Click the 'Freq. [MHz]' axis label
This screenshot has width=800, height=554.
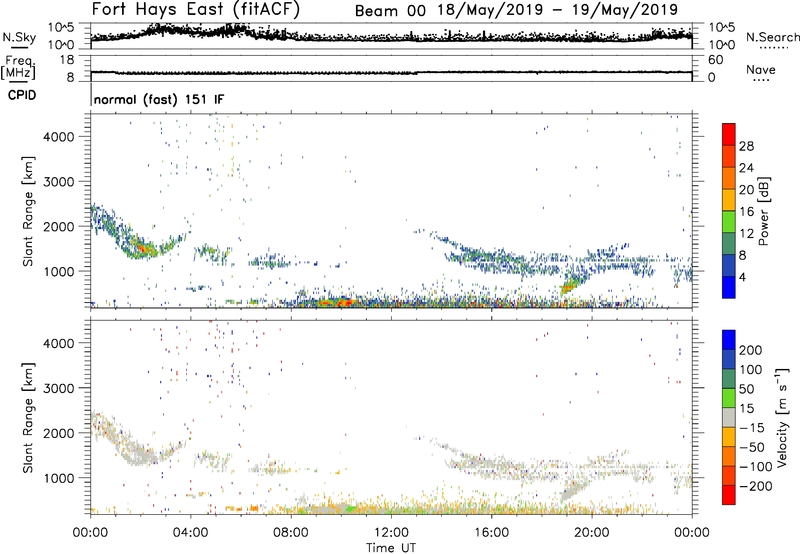pos(18,68)
